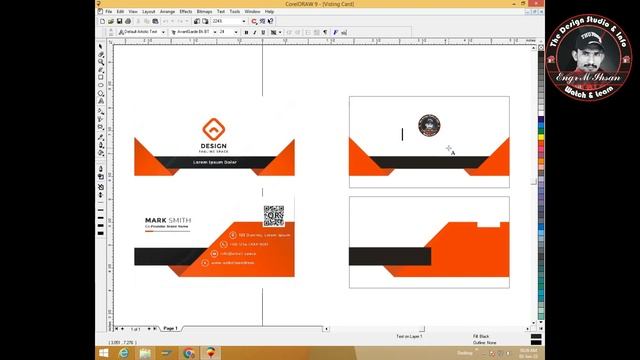Open the zoom level dropdown

coord(244,21)
